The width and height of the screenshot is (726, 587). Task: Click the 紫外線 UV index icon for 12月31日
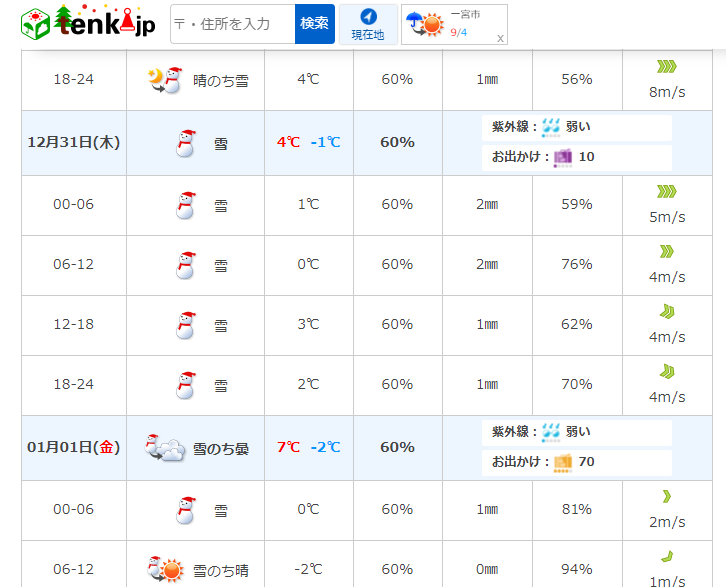pyautogui.click(x=552, y=127)
